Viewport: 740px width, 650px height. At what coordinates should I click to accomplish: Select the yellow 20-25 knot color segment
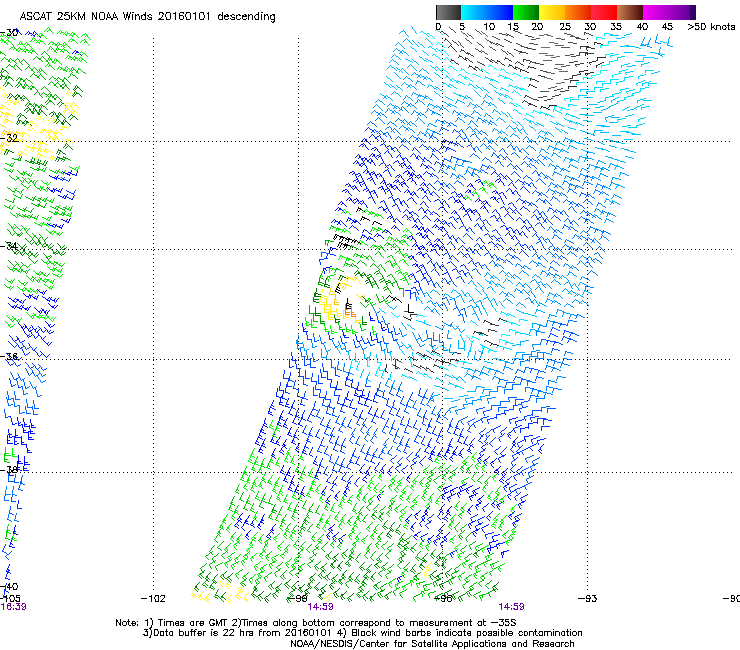[x=552, y=12]
